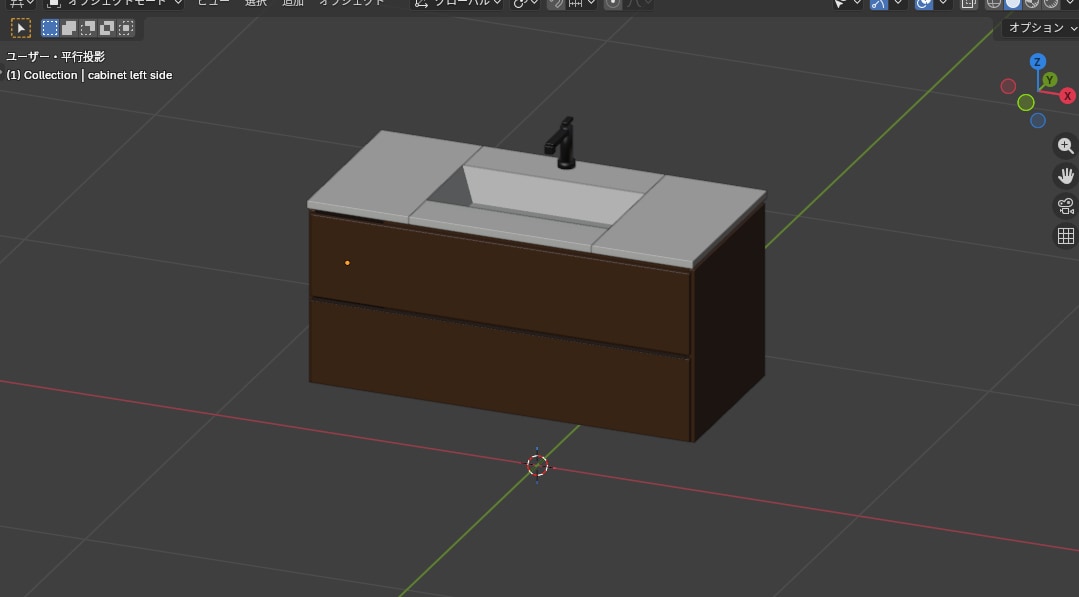Click the negative Y axis gizmo circle
The height and width of the screenshot is (597, 1079).
1026,102
